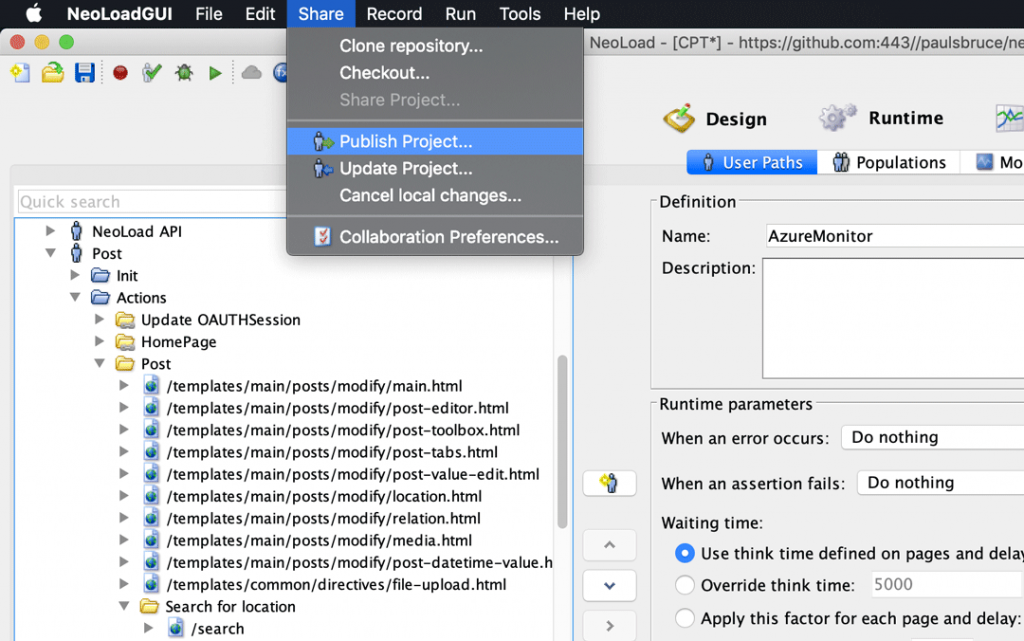
Task: Expand the Update OAUTHSession container
Action: (x=99, y=319)
